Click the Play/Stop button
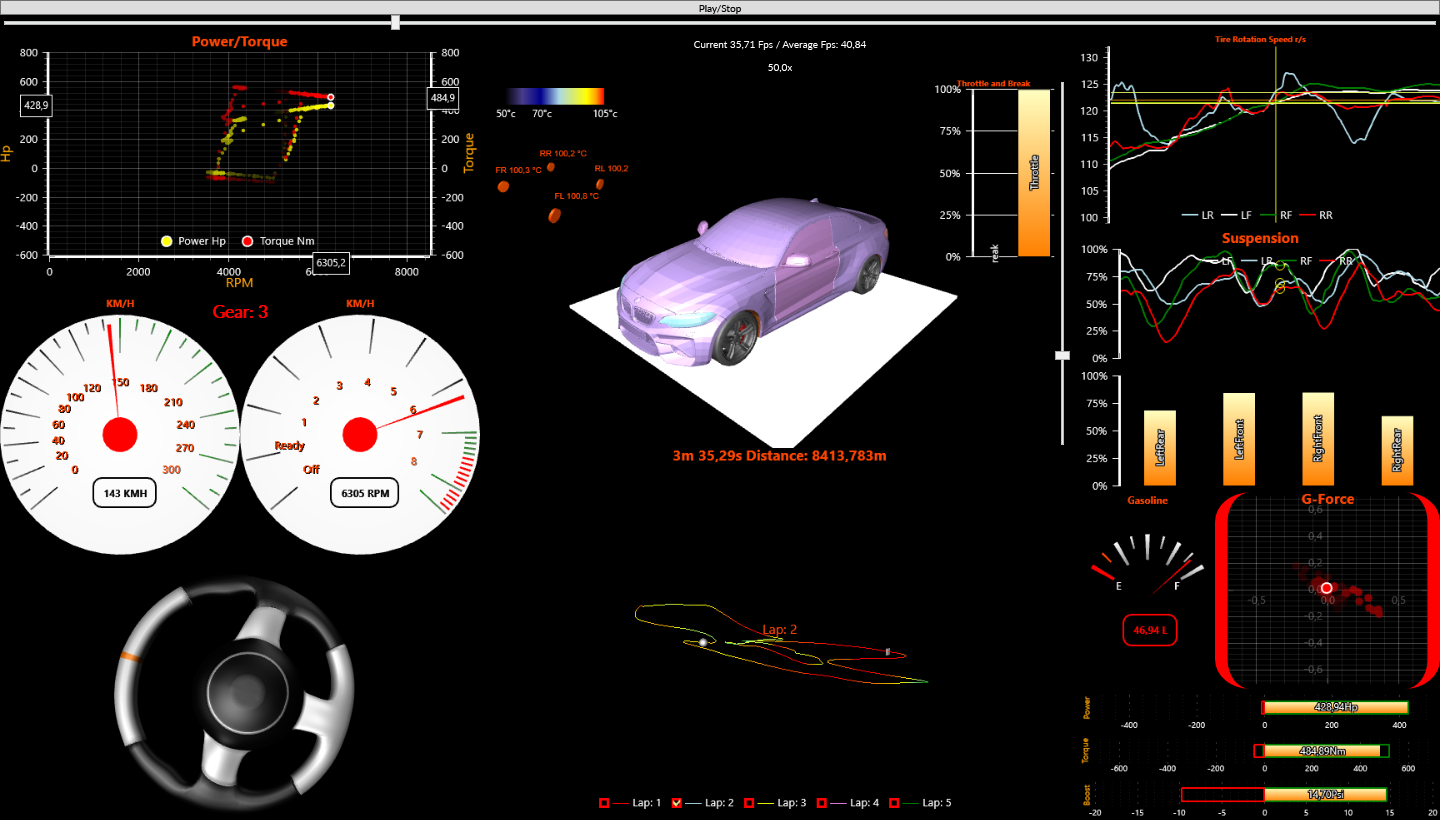This screenshot has width=1440, height=820. tap(720, 8)
